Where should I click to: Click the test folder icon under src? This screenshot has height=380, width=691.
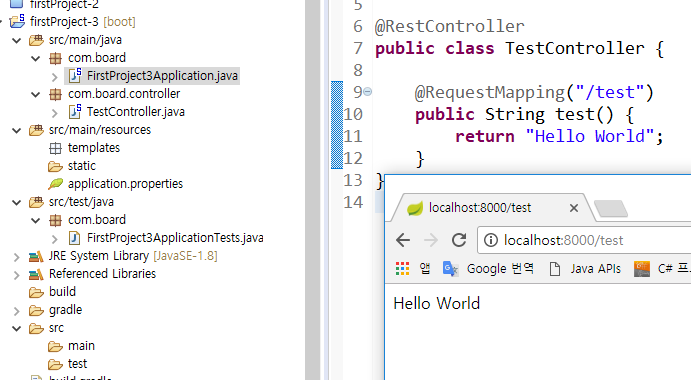[55, 365]
